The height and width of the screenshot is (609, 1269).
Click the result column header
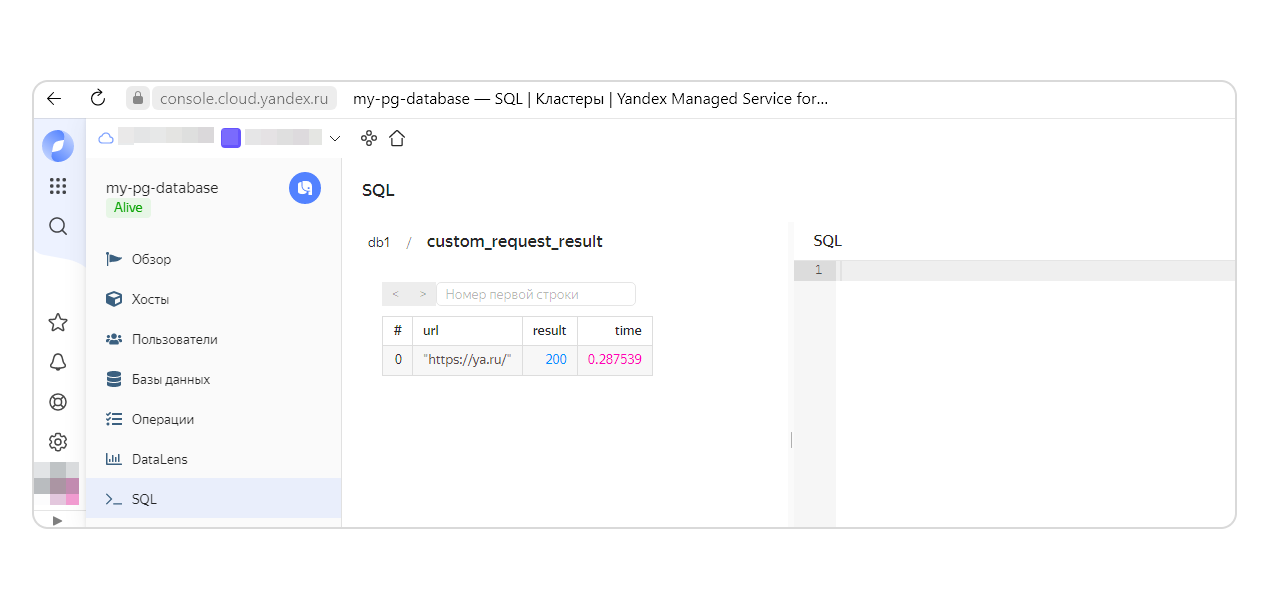pos(550,331)
